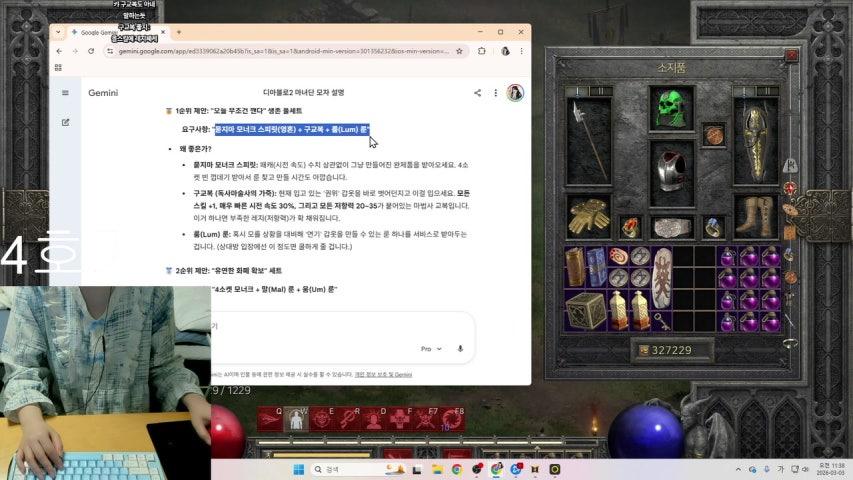Click the Chrome address bar URL
Image resolution: width=853 pixels, height=480 pixels.
tap(283, 51)
